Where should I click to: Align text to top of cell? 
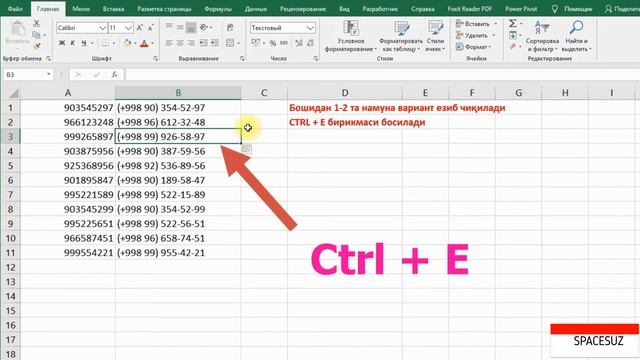169,27
